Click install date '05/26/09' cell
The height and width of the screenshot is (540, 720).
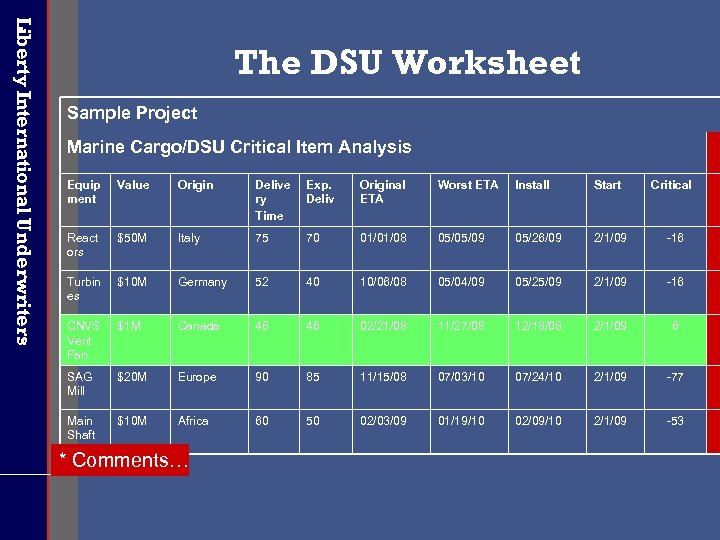547,248
